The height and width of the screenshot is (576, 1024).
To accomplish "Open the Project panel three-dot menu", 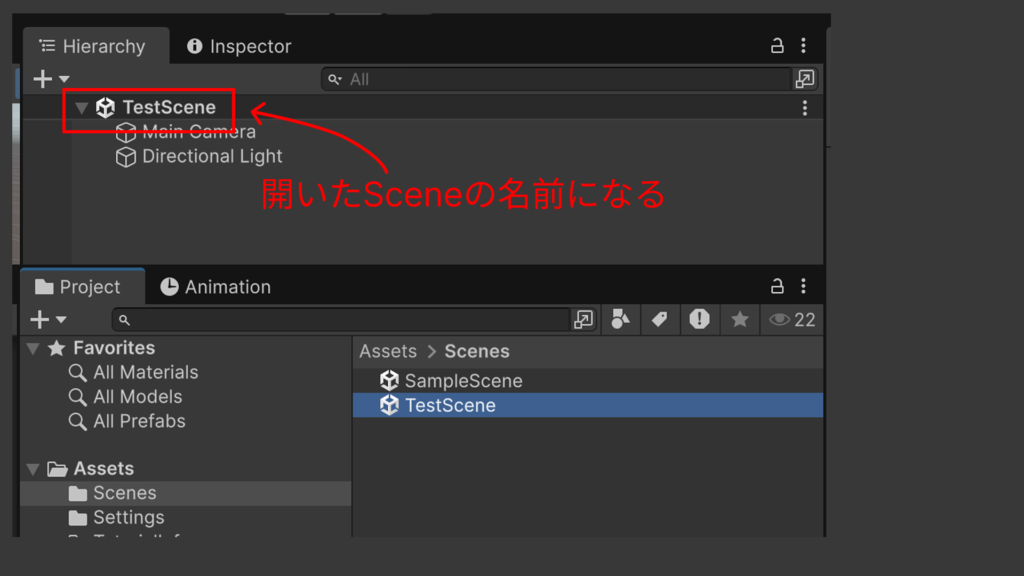I will (x=804, y=287).
